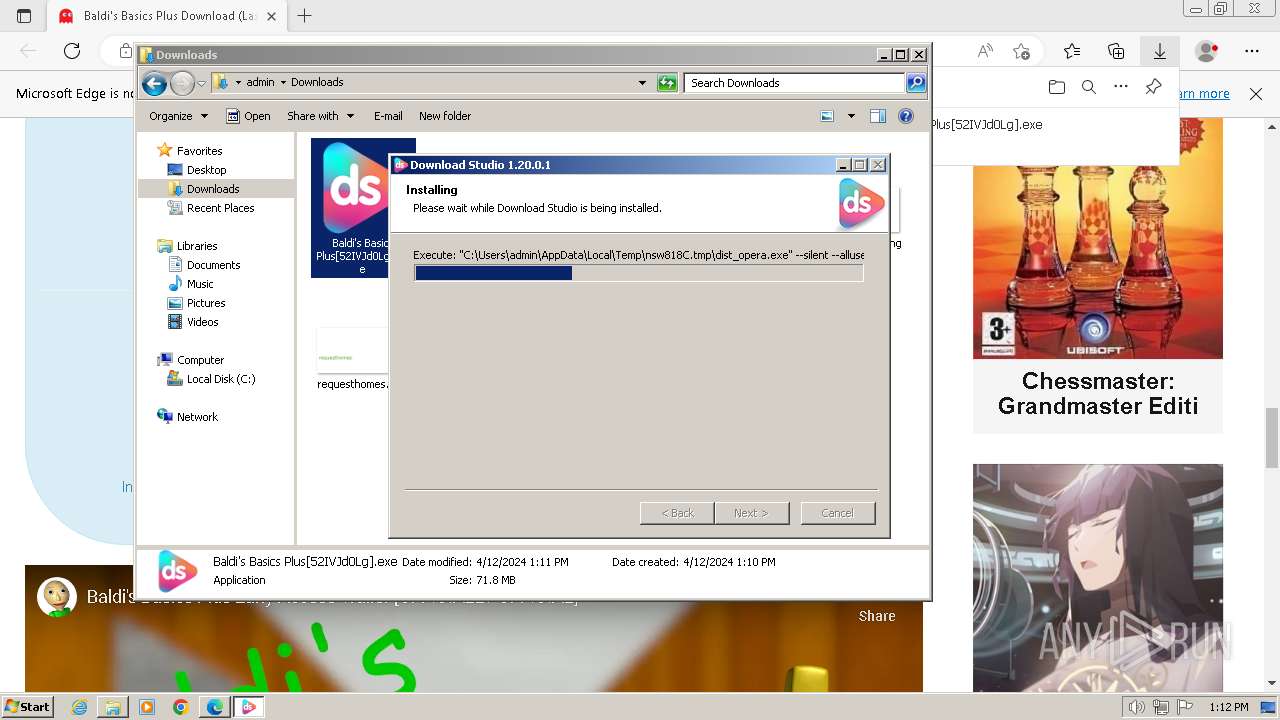Expand the Share with menu
The image size is (1280, 720).
[x=320, y=116]
